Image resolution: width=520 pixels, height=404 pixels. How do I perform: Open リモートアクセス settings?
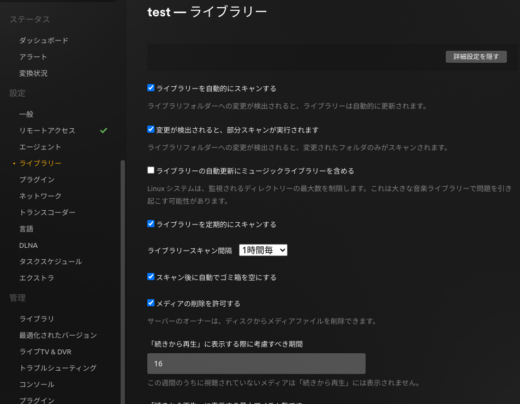click(47, 131)
